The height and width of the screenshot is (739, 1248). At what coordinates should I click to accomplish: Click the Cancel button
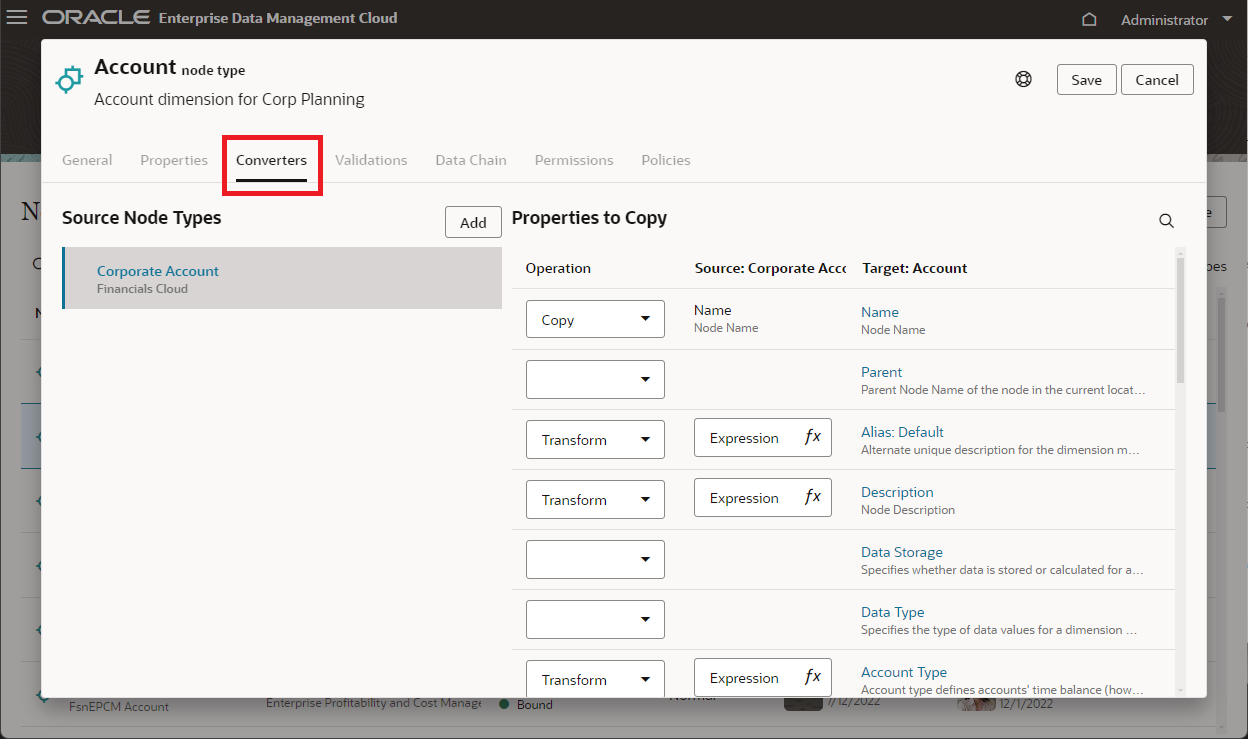1157,80
